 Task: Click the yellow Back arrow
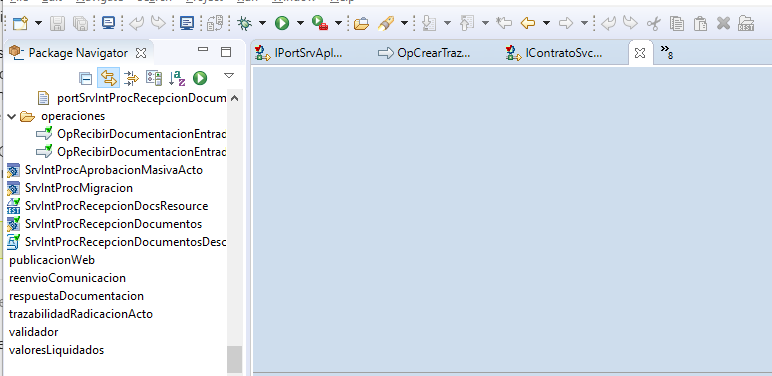(528, 23)
